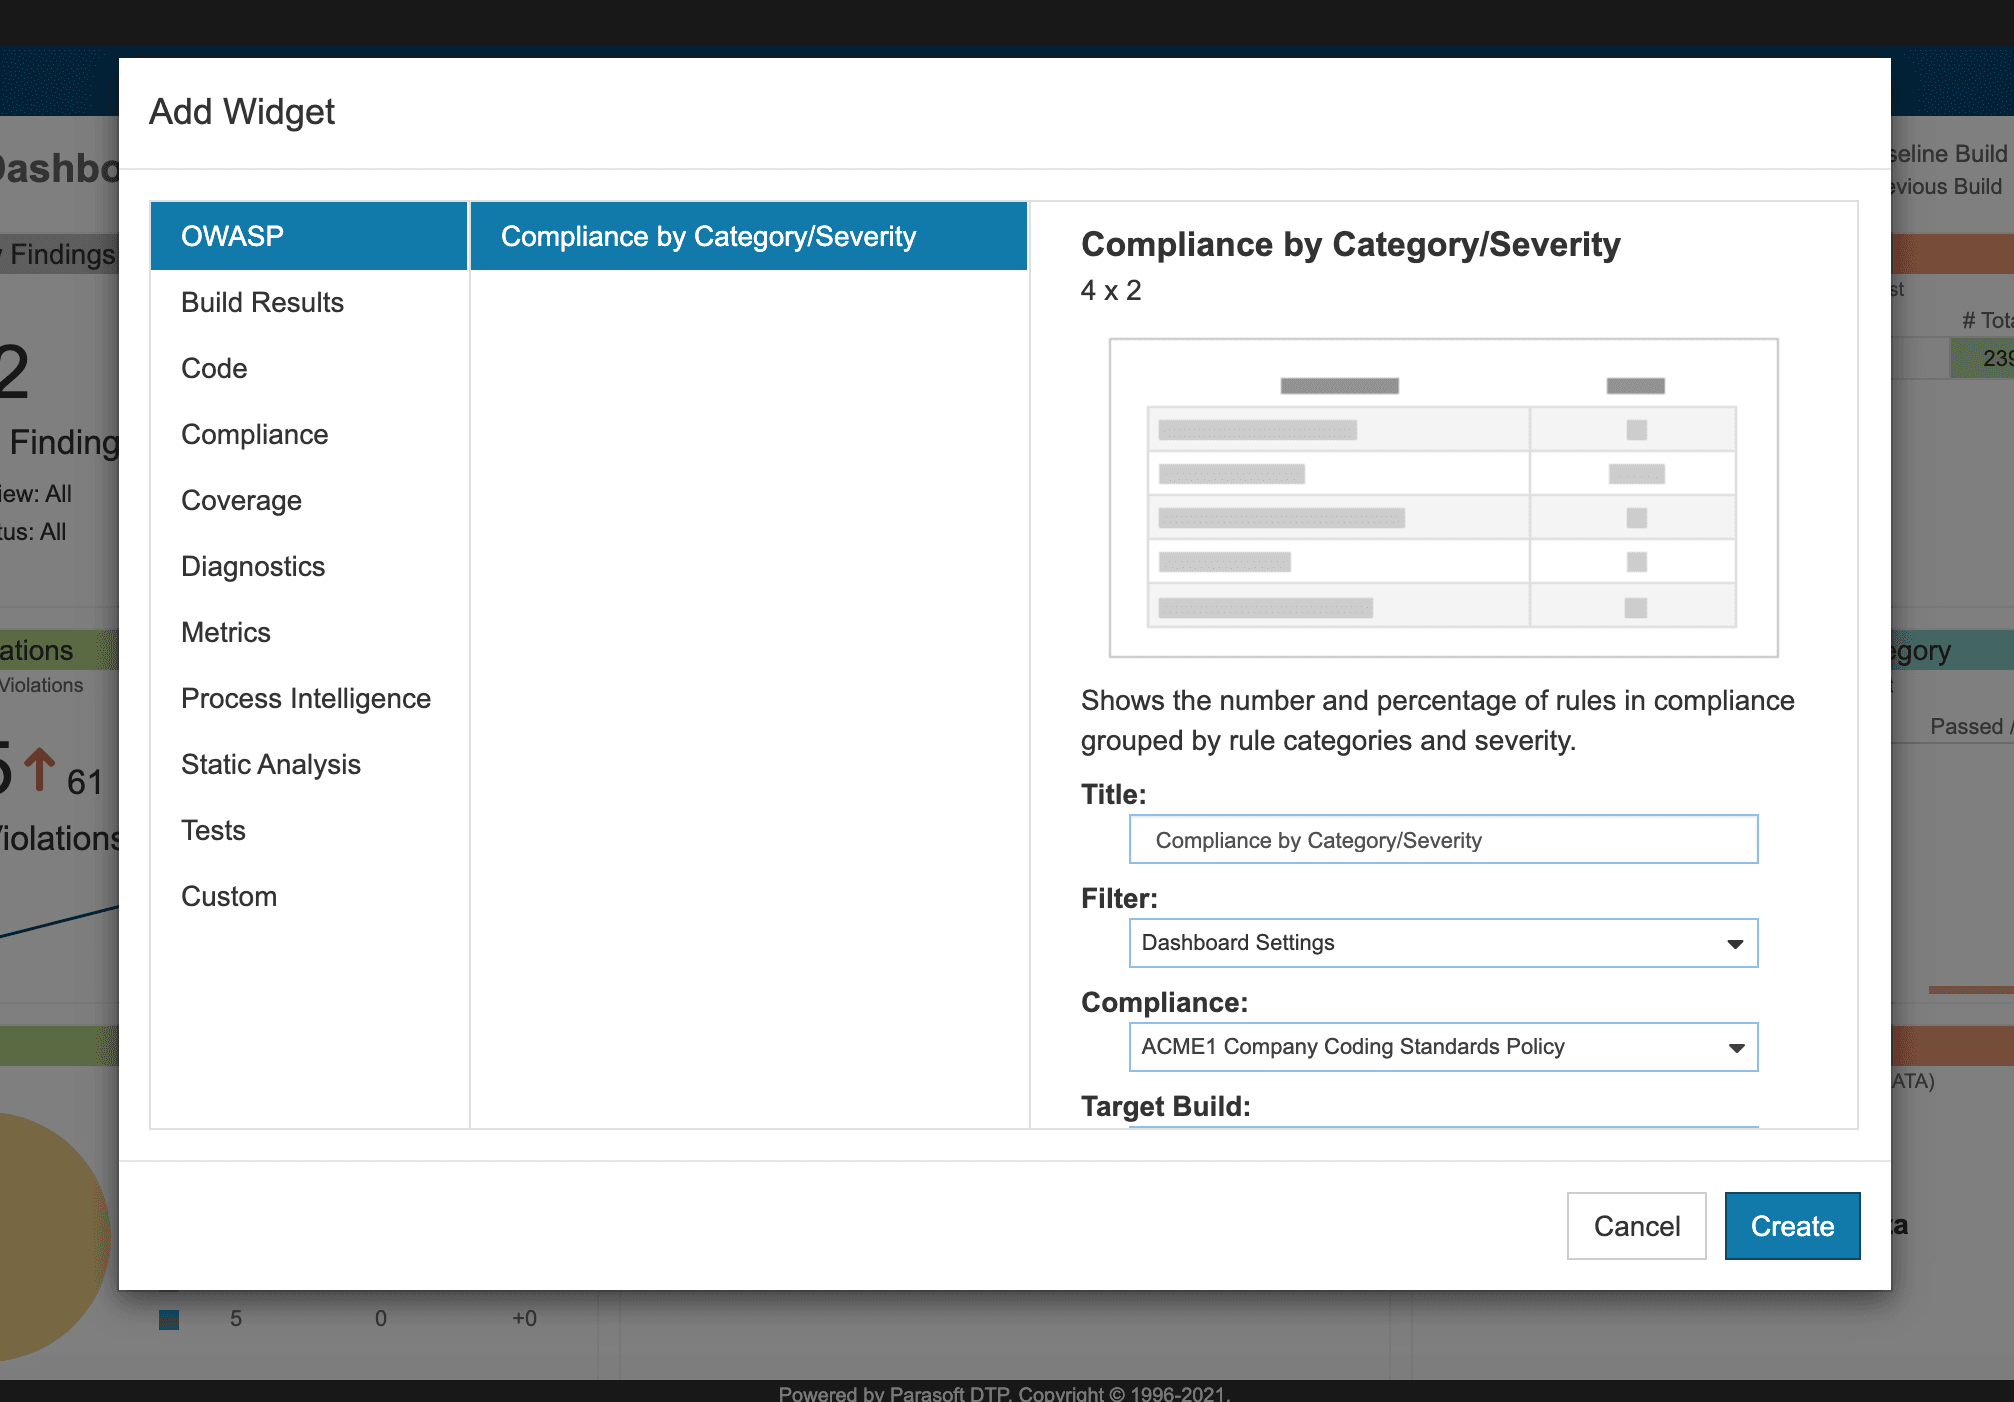The image size is (2014, 1402).
Task: Open the Metrics category
Action: point(309,632)
